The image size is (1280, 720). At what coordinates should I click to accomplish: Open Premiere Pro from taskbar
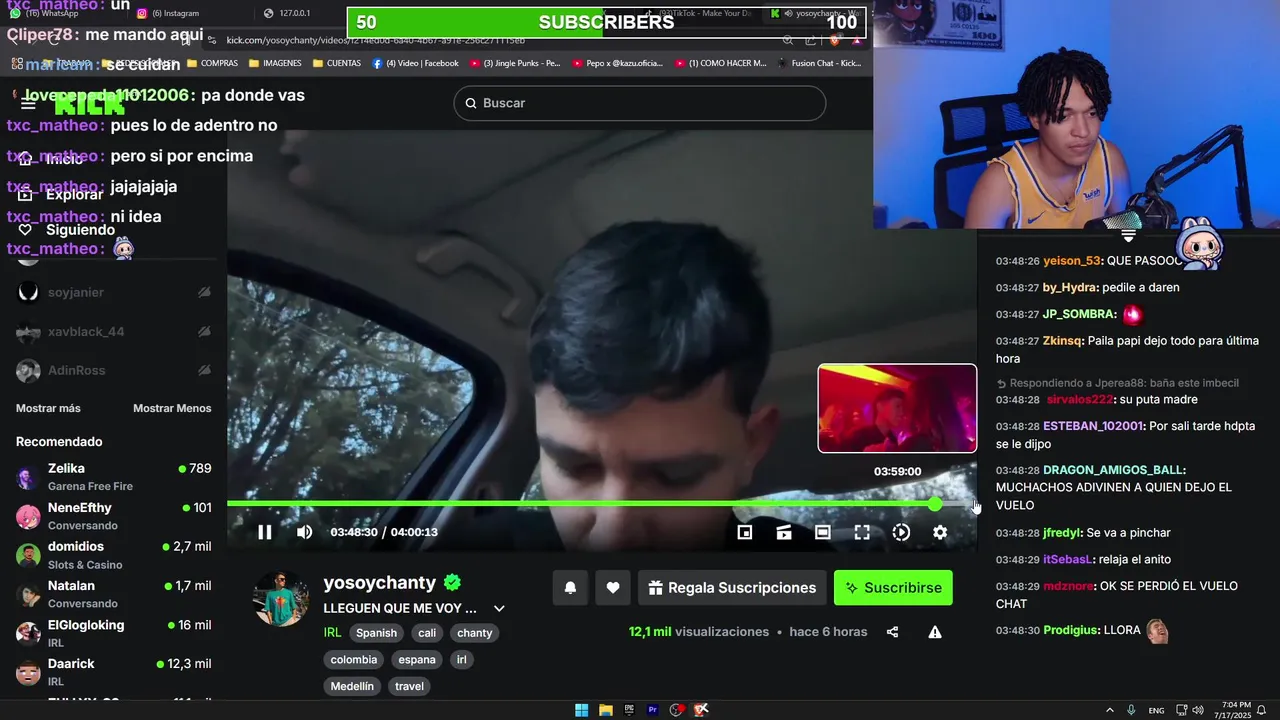[x=653, y=710]
